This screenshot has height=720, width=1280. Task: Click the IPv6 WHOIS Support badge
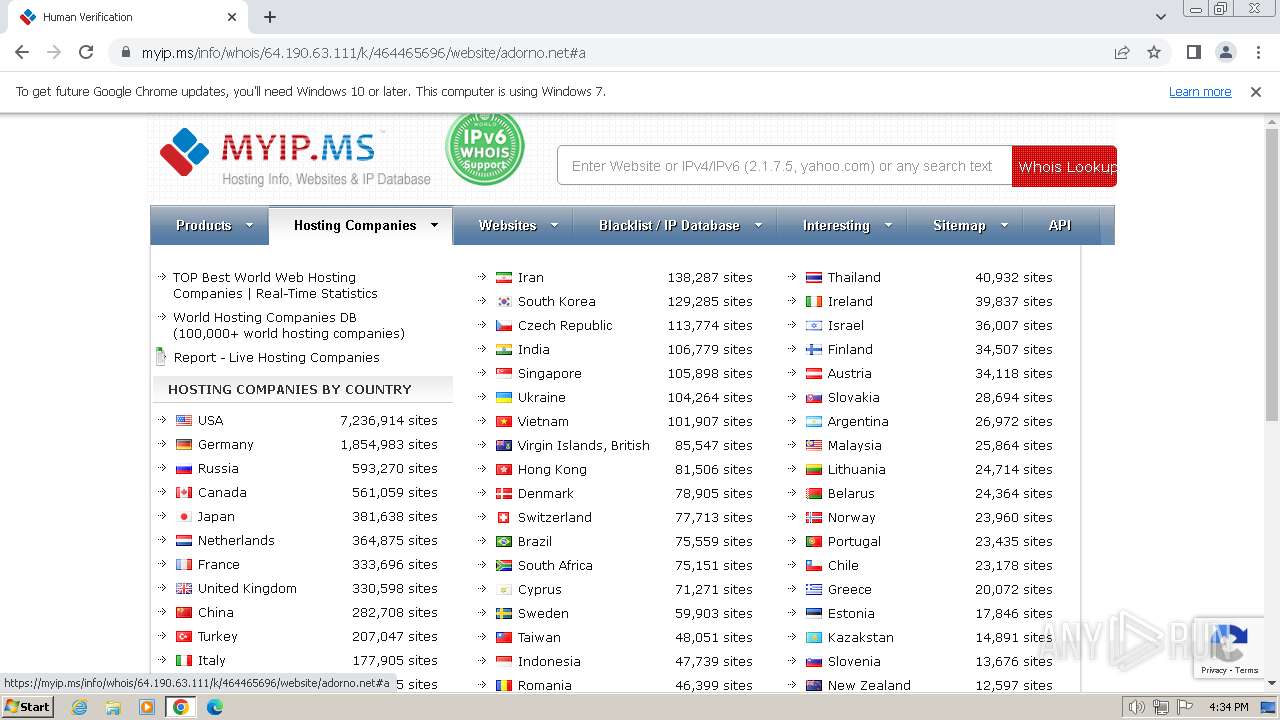(x=484, y=149)
